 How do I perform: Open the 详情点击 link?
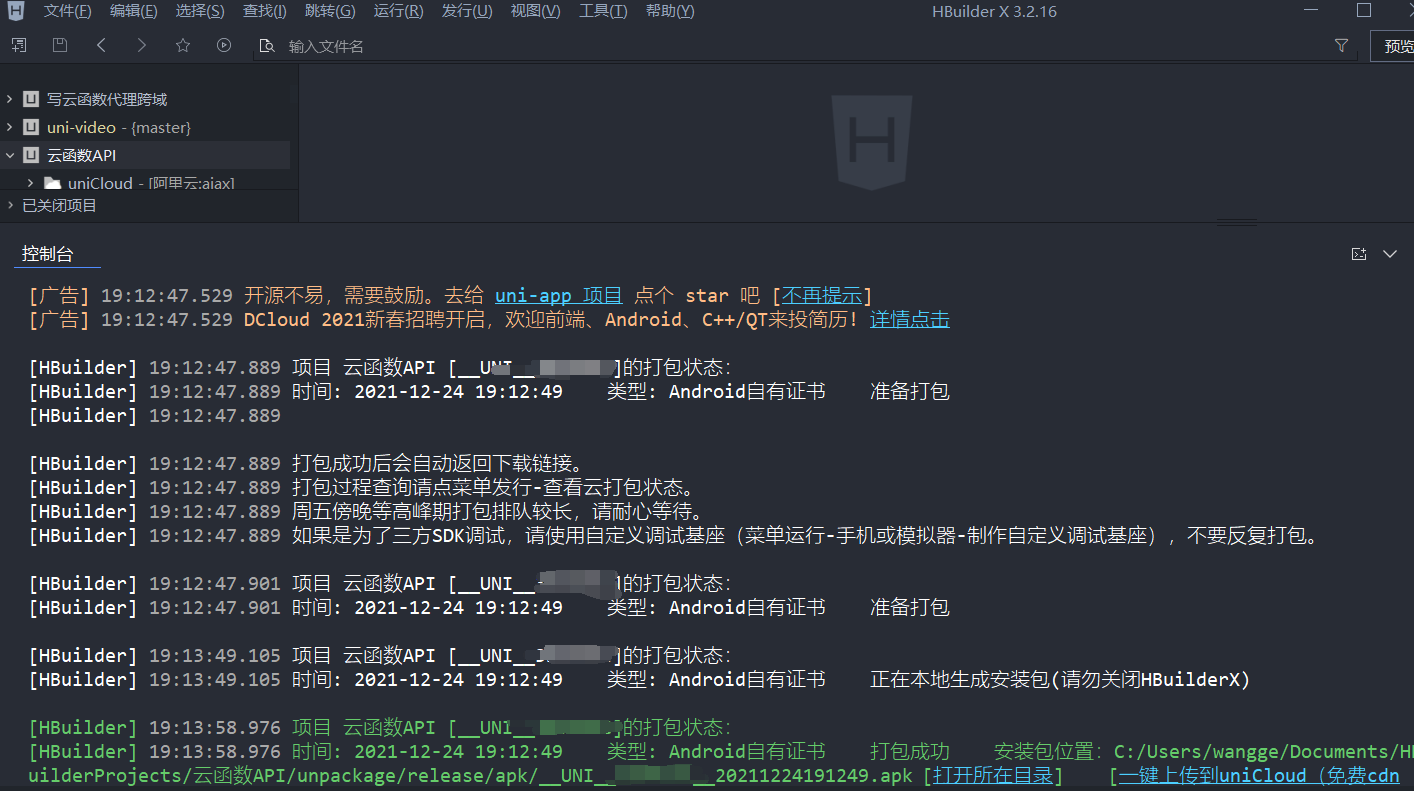click(x=910, y=319)
